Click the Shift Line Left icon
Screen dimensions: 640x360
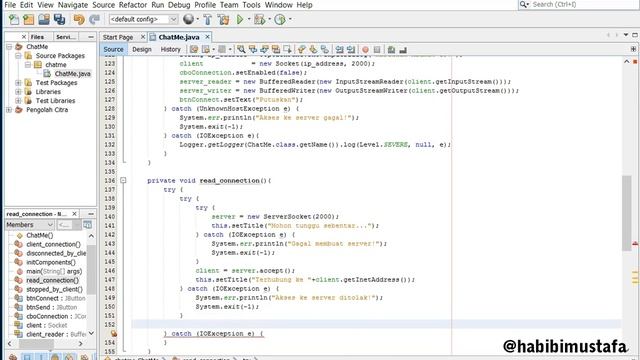coord(339,49)
